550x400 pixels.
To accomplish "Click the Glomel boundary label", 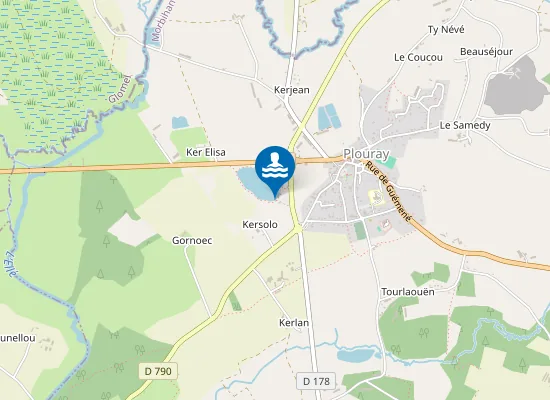I will click(119, 89).
